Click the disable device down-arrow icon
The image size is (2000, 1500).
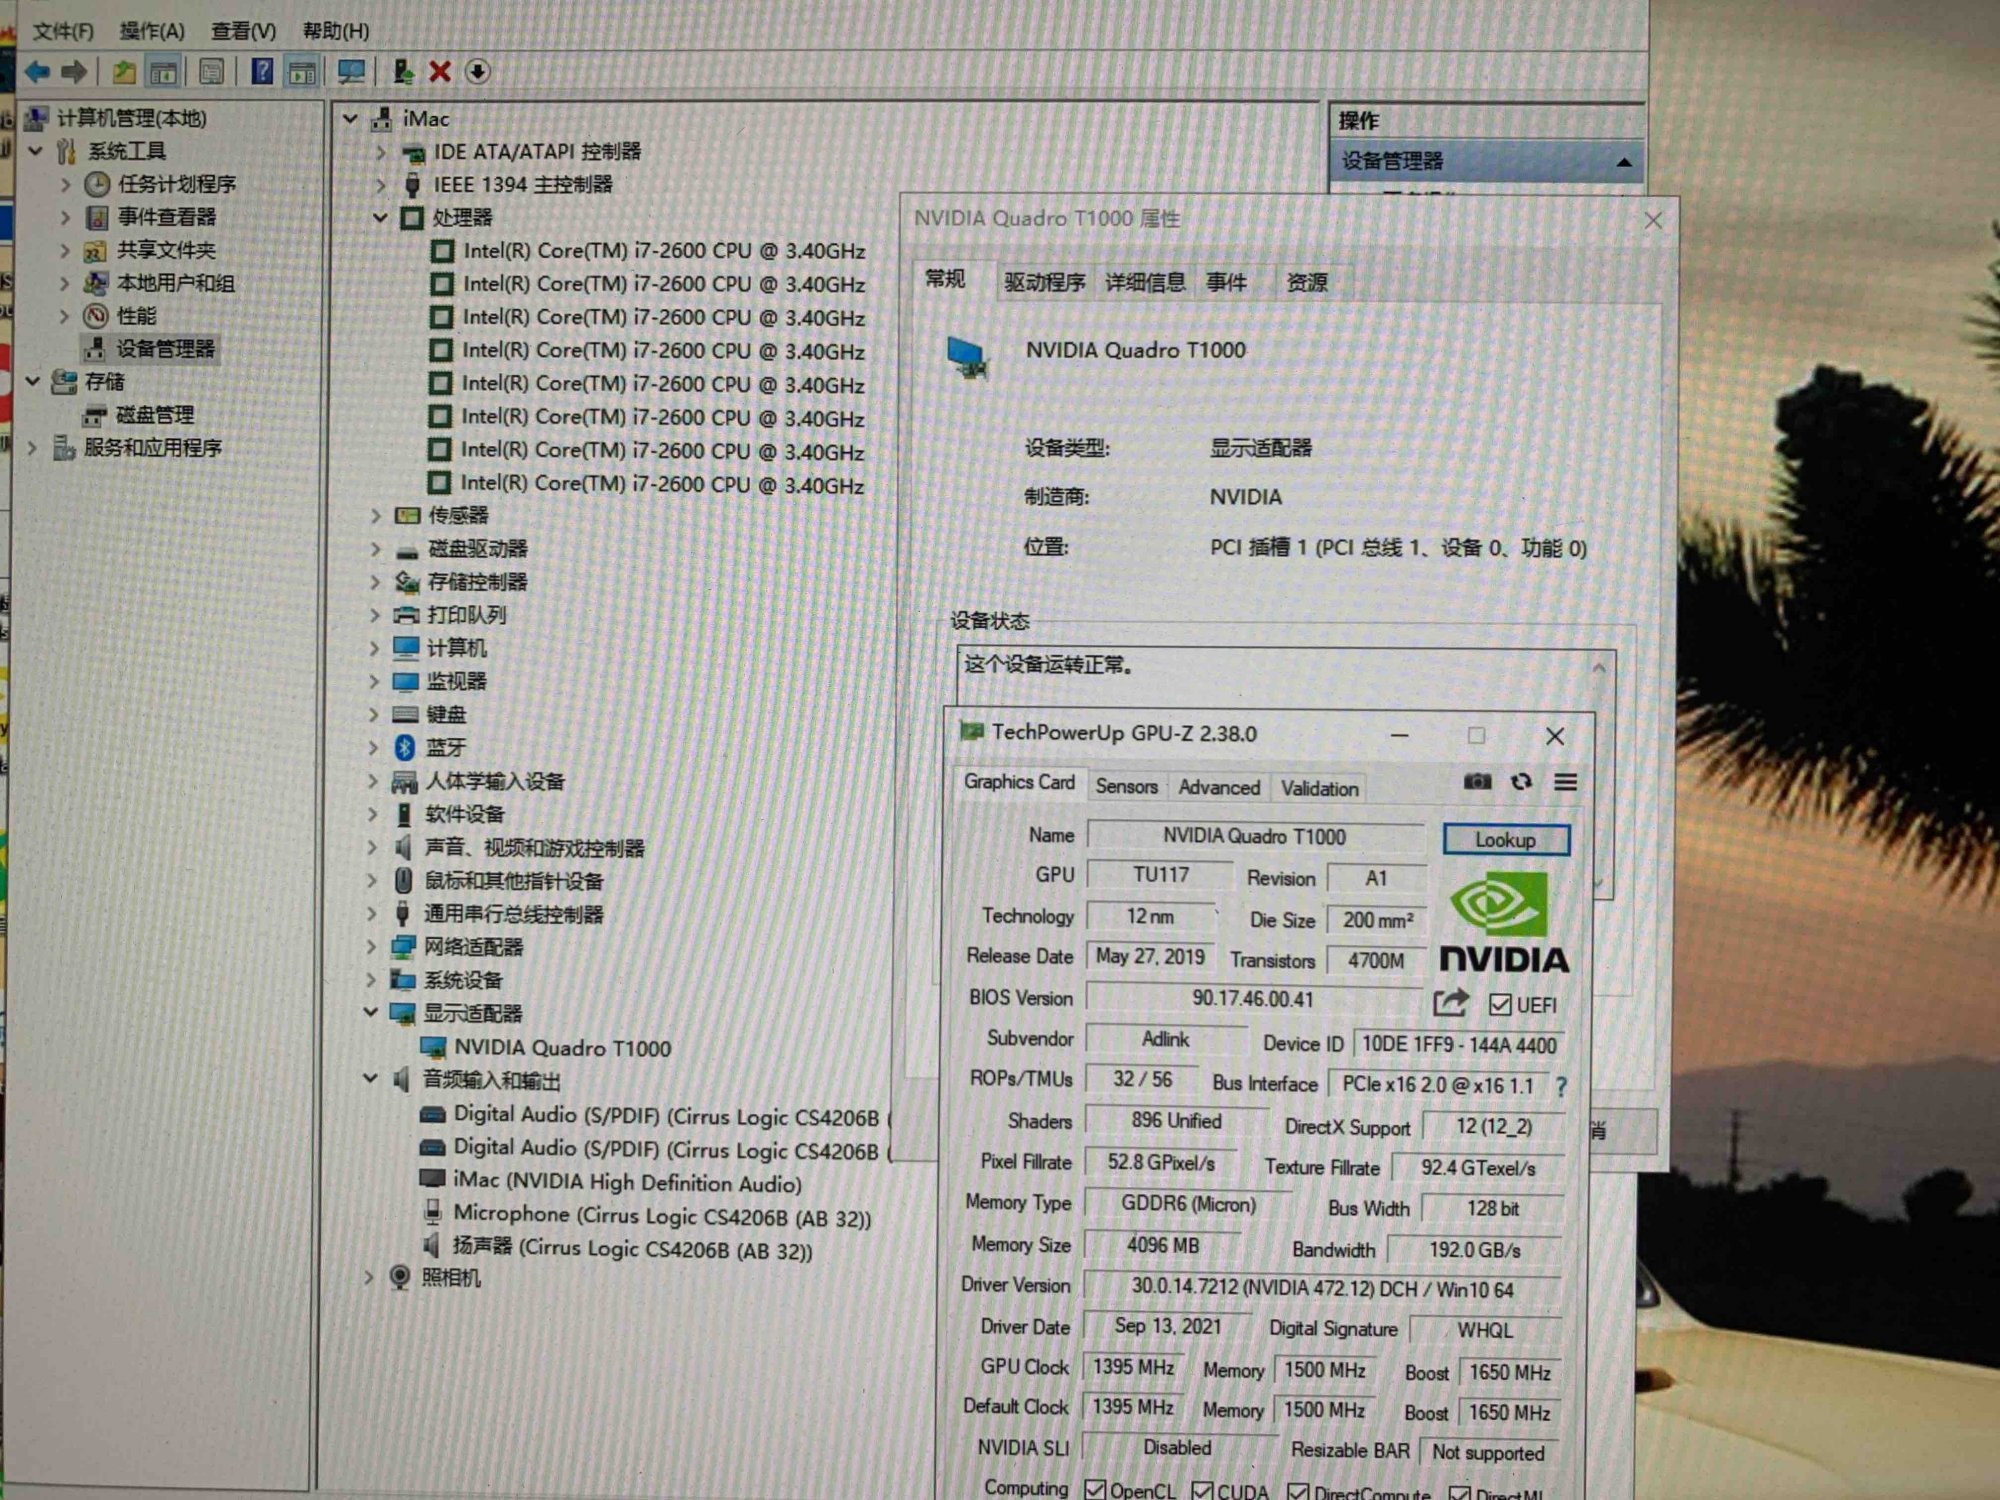[478, 72]
